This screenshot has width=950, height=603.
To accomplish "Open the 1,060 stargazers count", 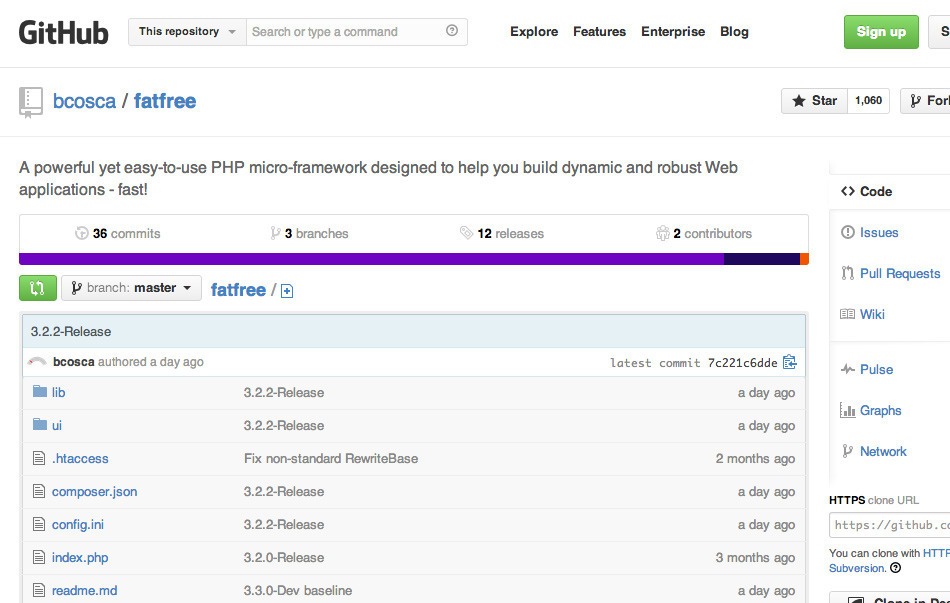I will tap(868, 101).
